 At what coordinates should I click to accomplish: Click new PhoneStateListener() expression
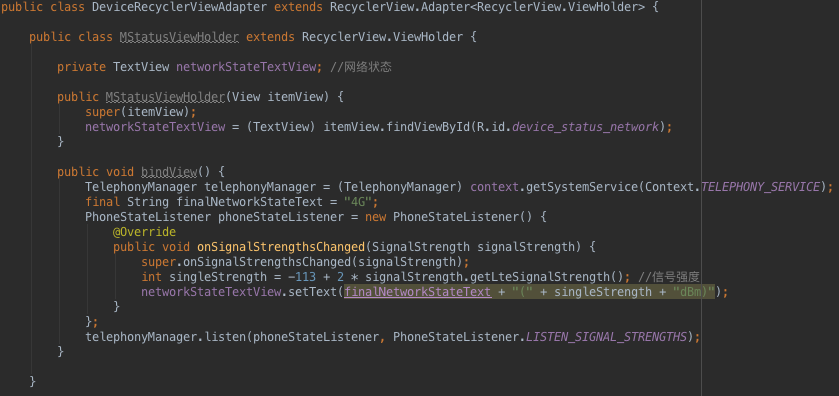click(x=449, y=217)
